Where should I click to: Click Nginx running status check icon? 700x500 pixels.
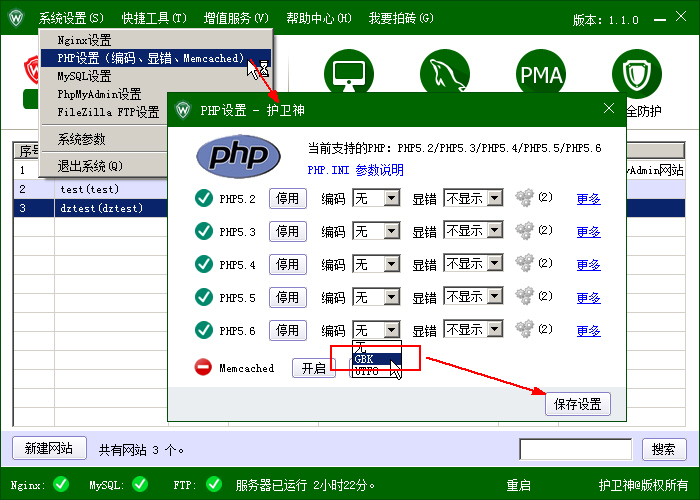point(61,484)
